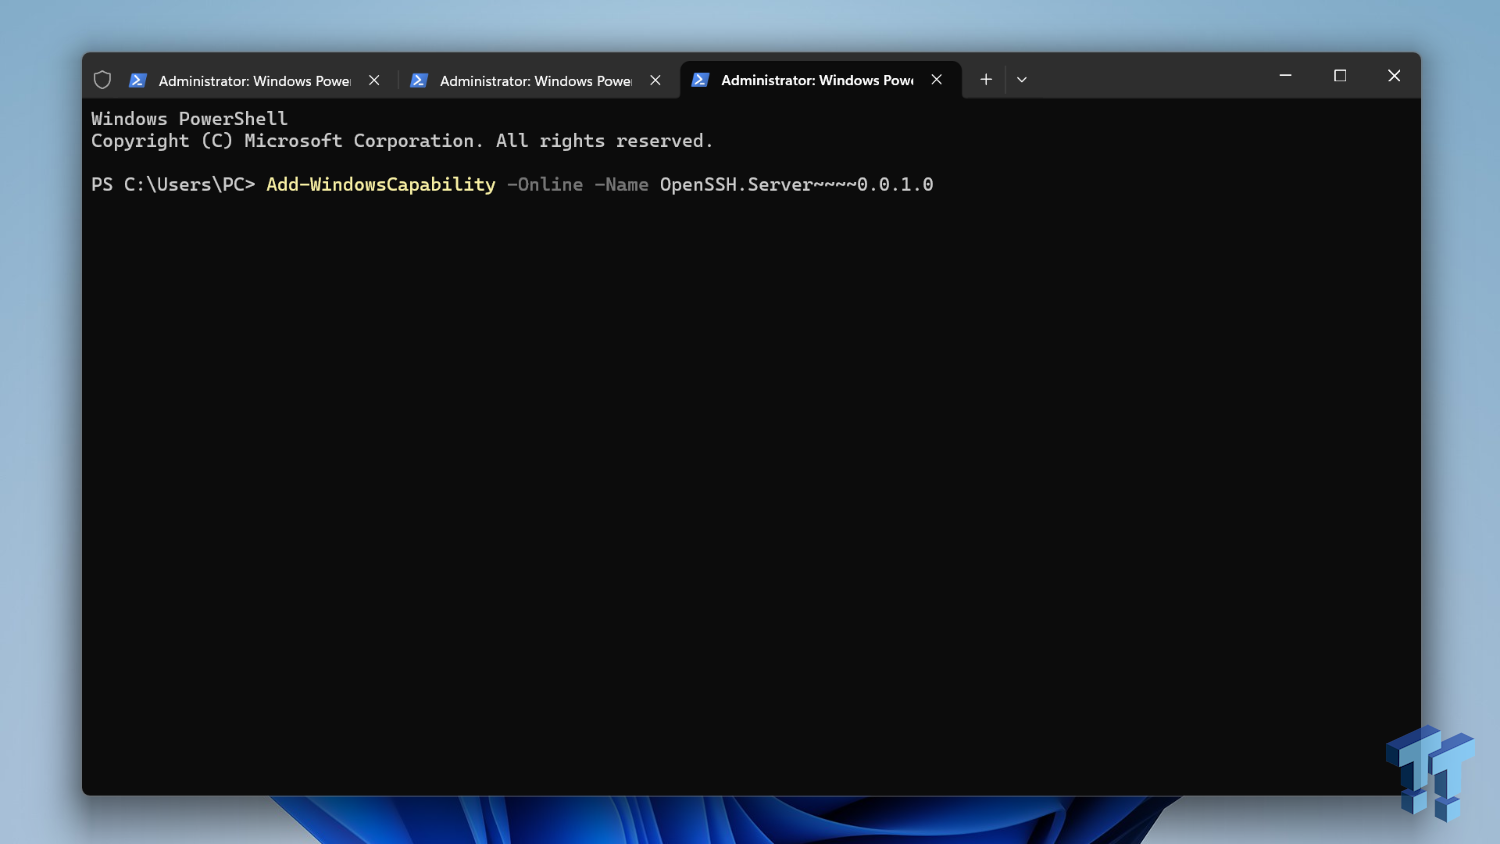Minimize the Terminal window
The image size is (1500, 844).
[x=1285, y=76]
